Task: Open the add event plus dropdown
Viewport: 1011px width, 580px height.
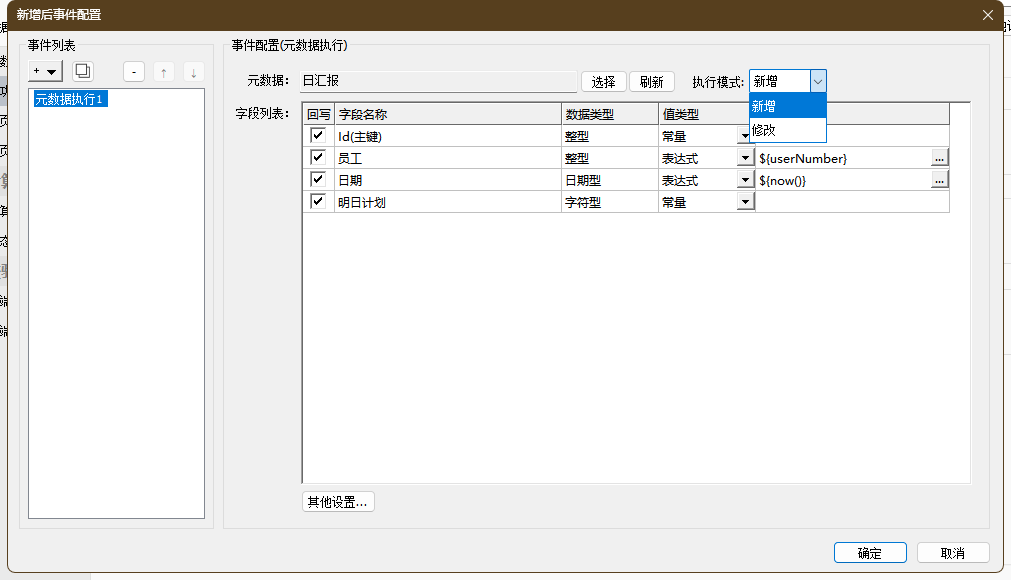Action: click(45, 71)
